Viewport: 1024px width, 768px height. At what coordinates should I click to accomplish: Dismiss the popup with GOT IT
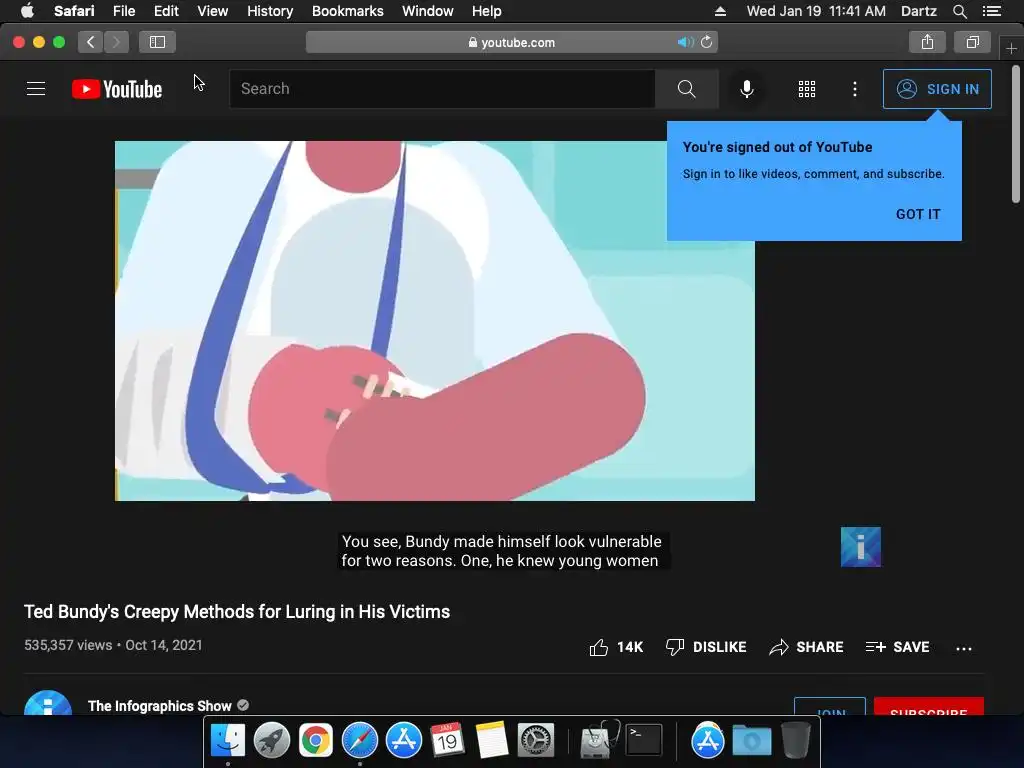918,214
